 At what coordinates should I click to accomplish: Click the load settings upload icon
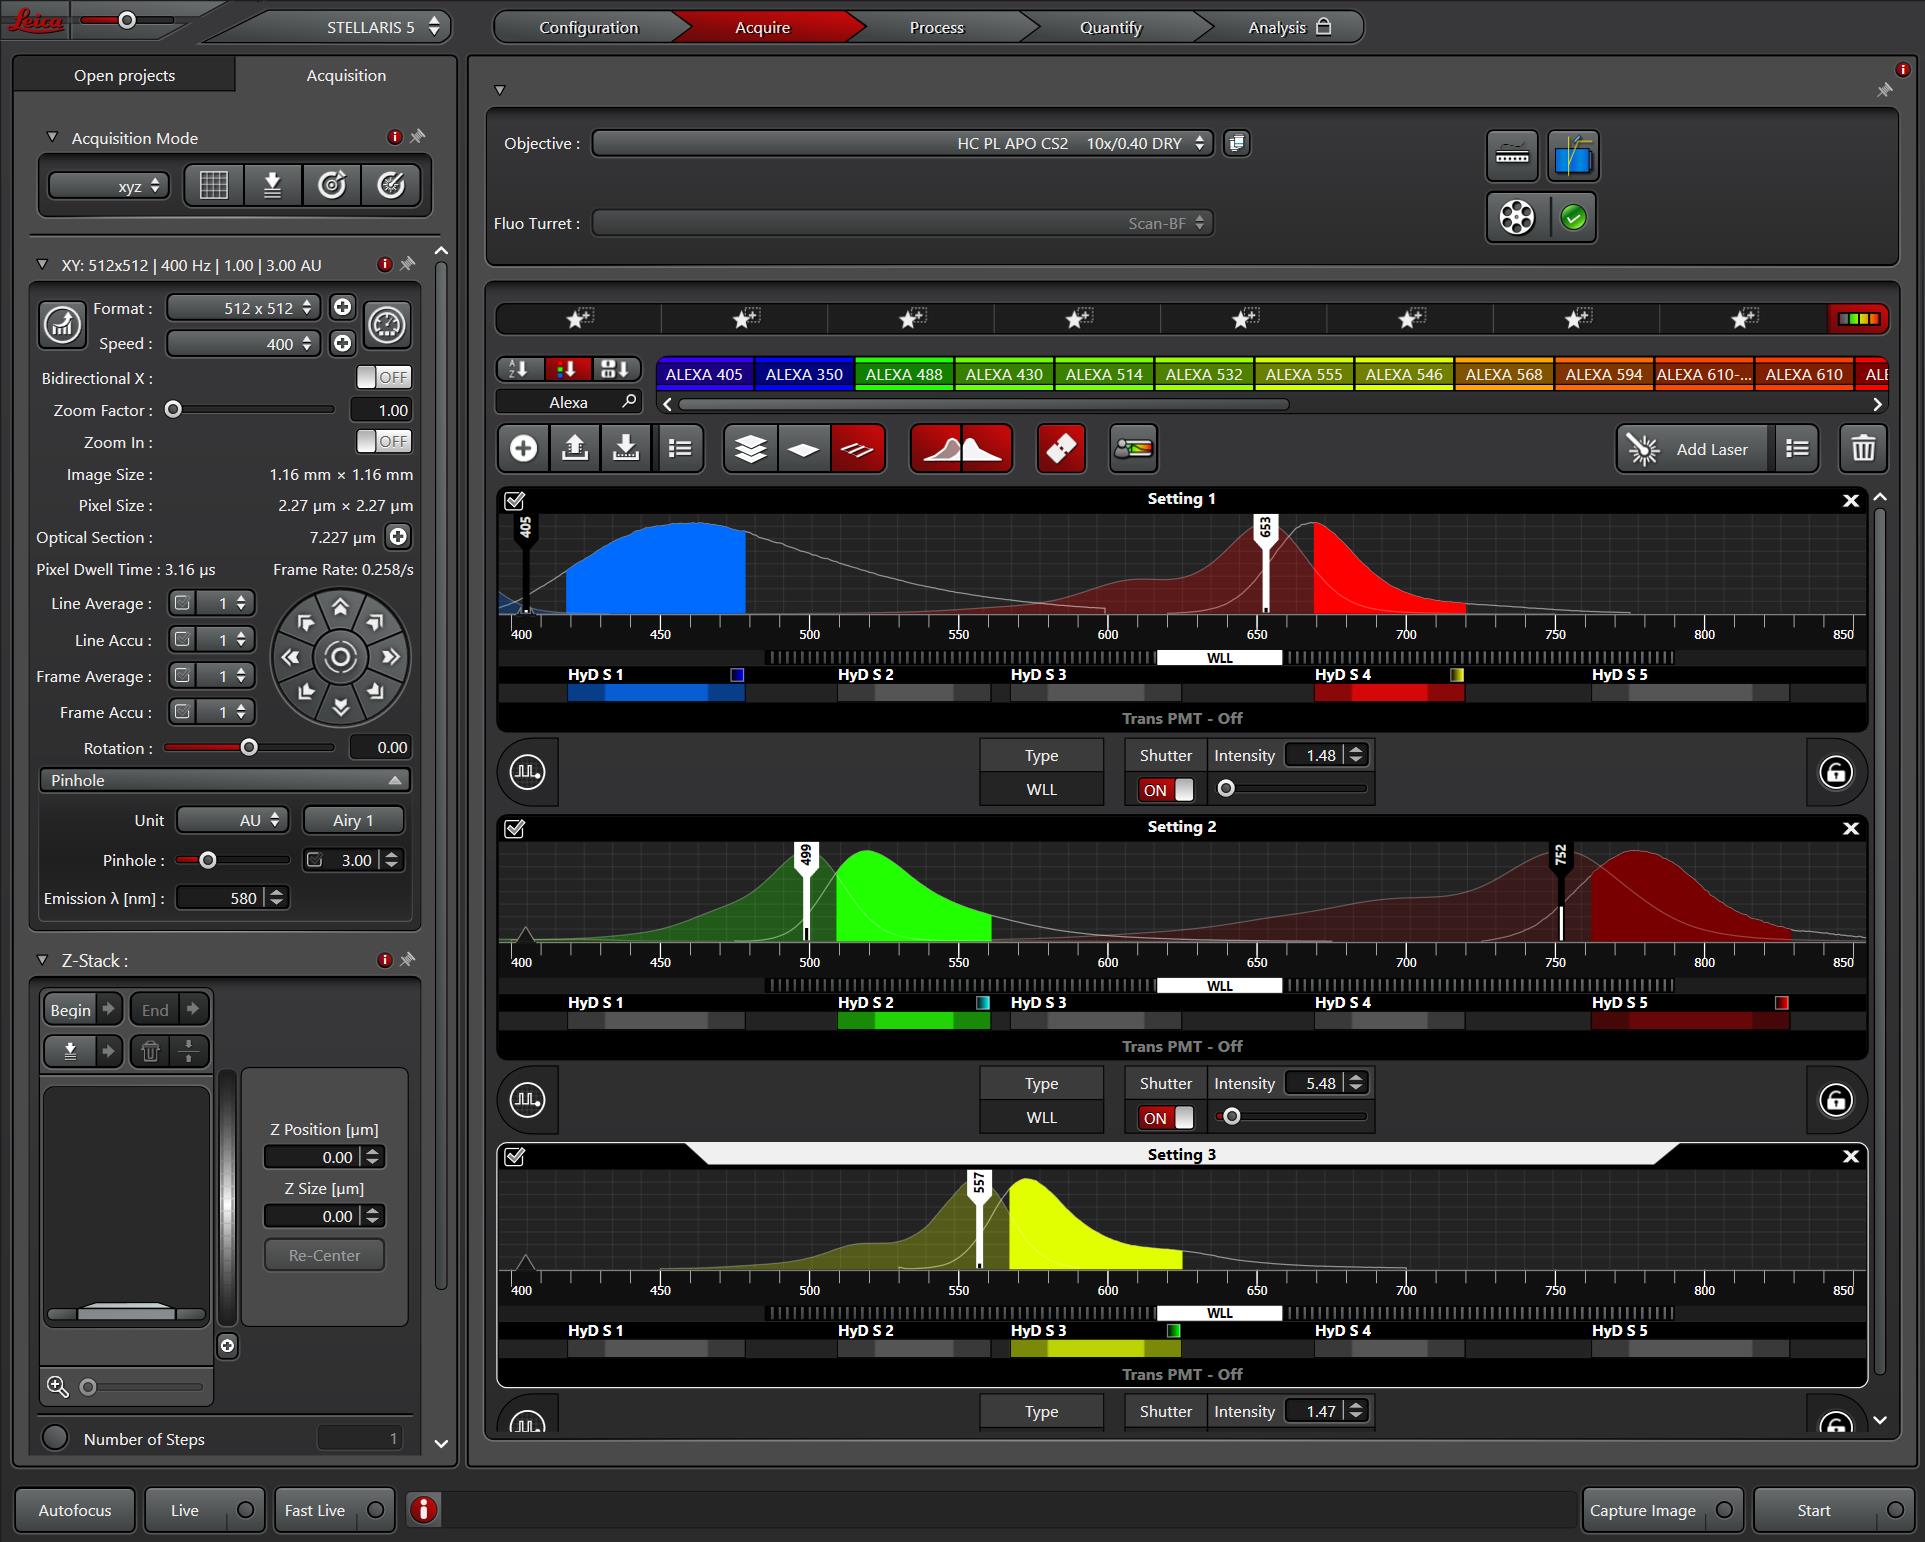coord(575,448)
